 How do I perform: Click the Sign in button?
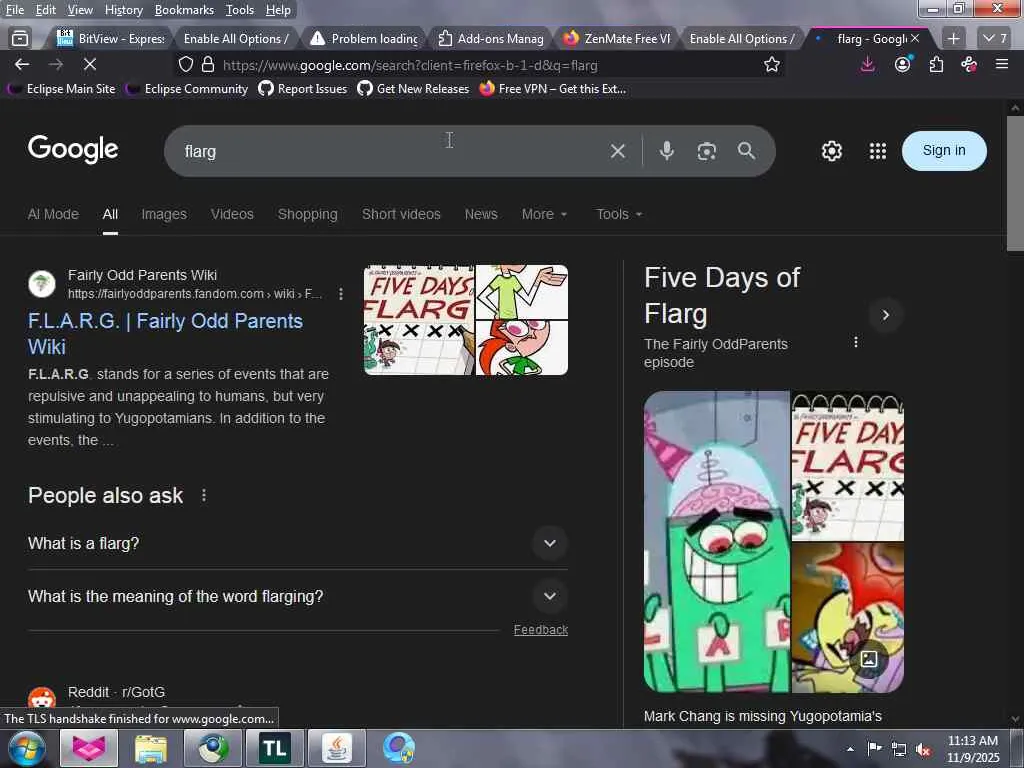(x=944, y=151)
